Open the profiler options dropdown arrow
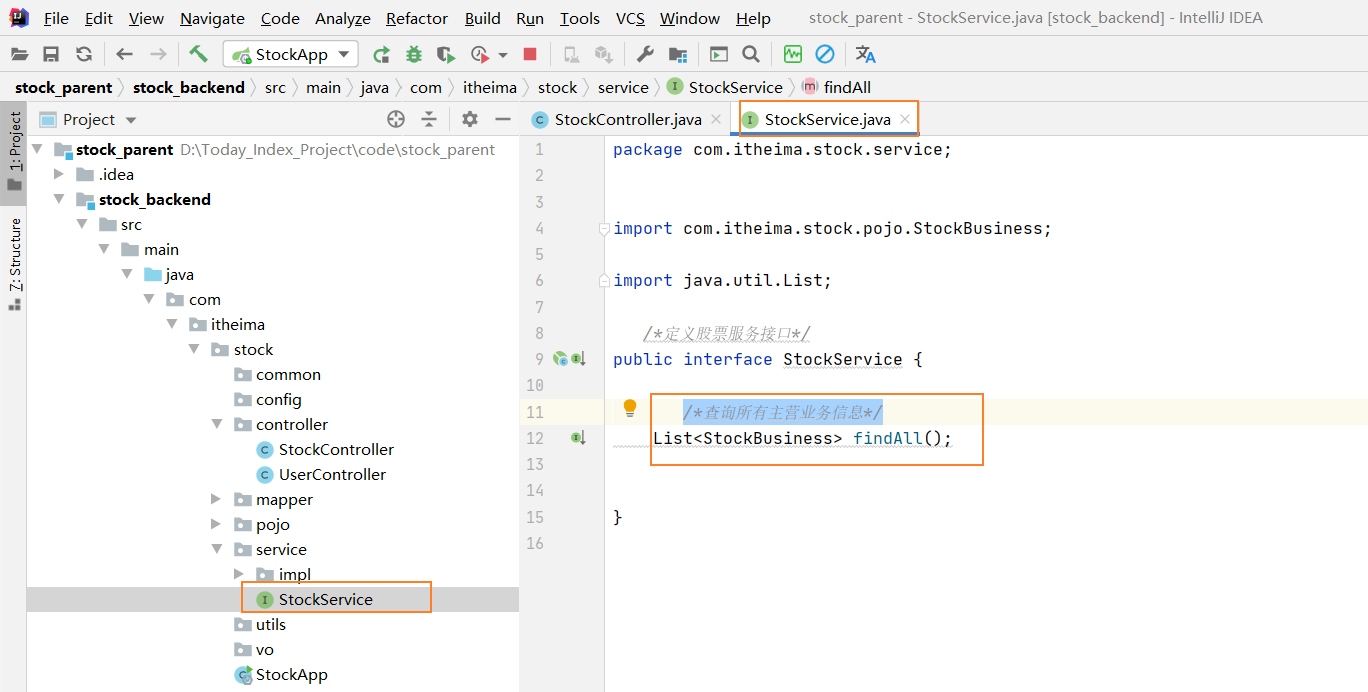 click(503, 55)
